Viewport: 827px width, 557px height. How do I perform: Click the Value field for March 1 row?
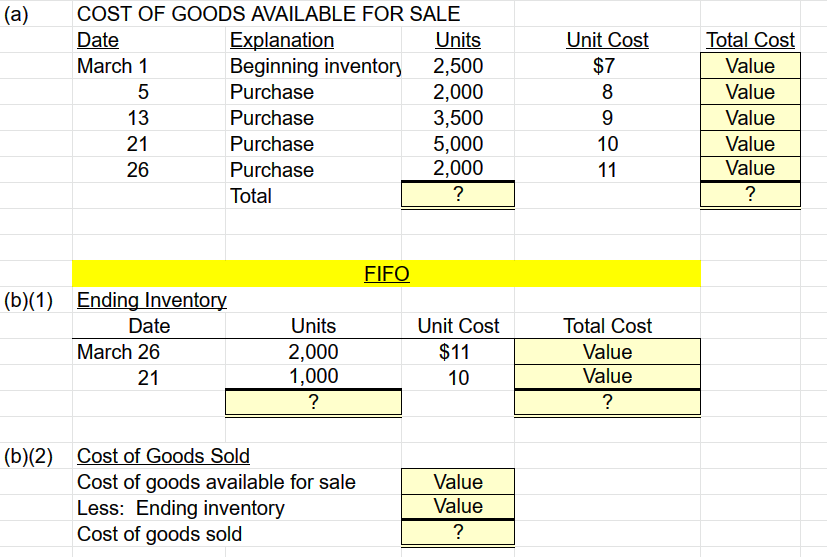click(x=750, y=66)
